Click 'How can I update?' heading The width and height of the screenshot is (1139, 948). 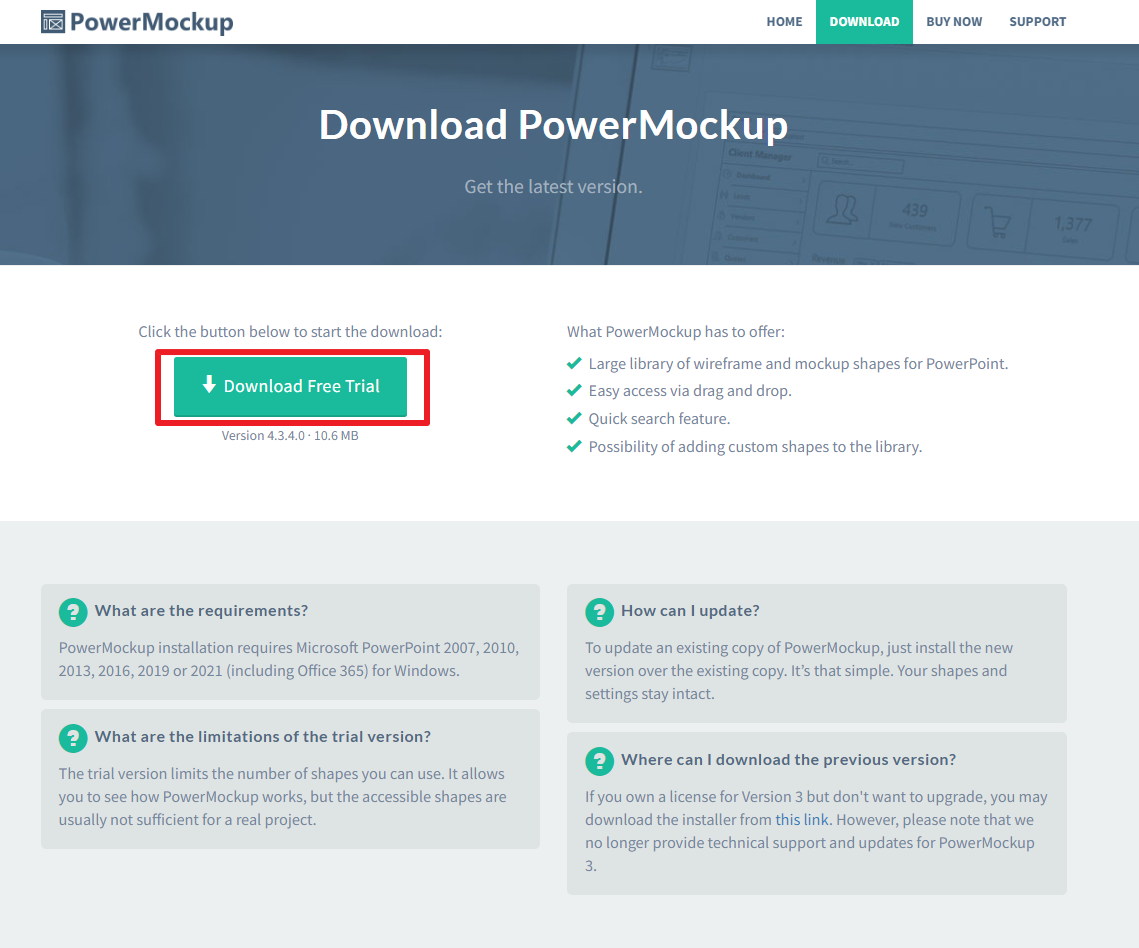690,611
